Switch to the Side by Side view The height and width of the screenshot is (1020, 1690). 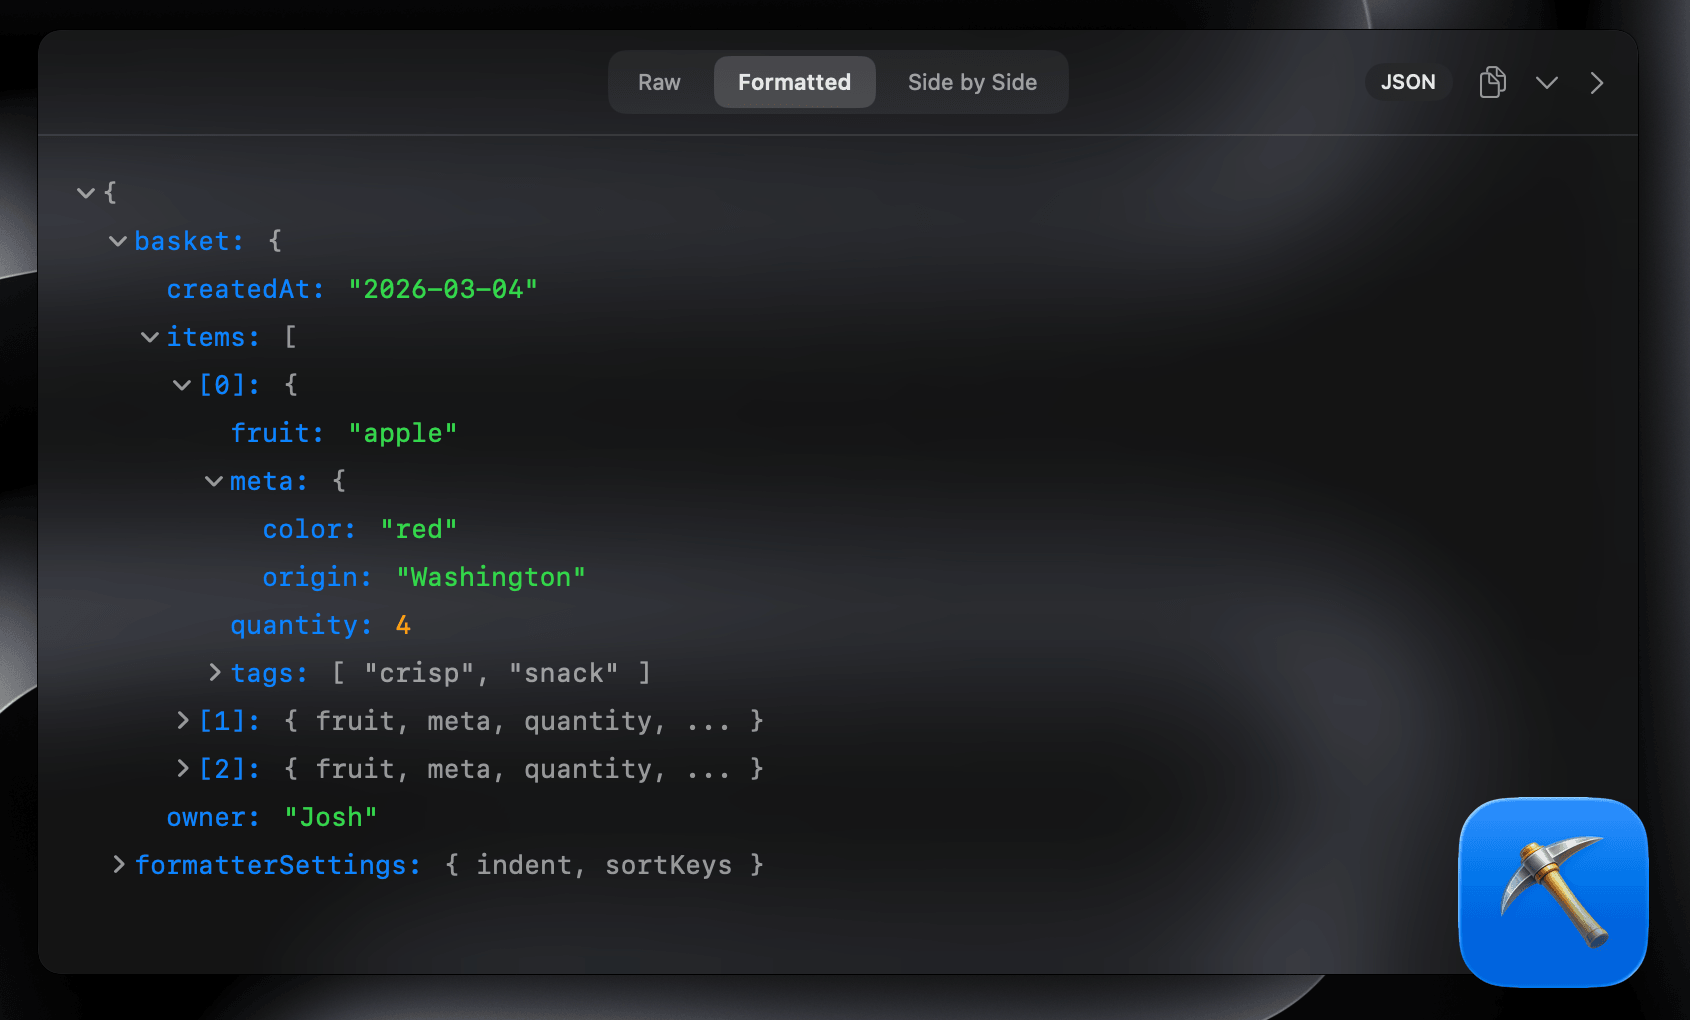972,82
